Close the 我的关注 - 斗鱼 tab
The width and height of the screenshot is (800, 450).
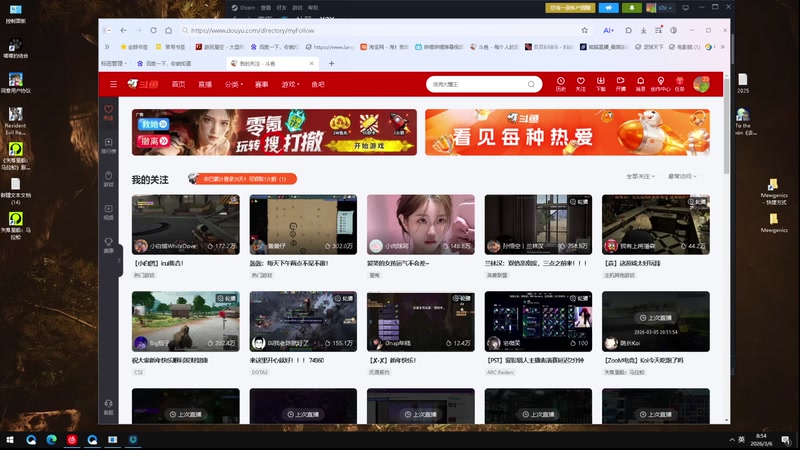(311, 63)
